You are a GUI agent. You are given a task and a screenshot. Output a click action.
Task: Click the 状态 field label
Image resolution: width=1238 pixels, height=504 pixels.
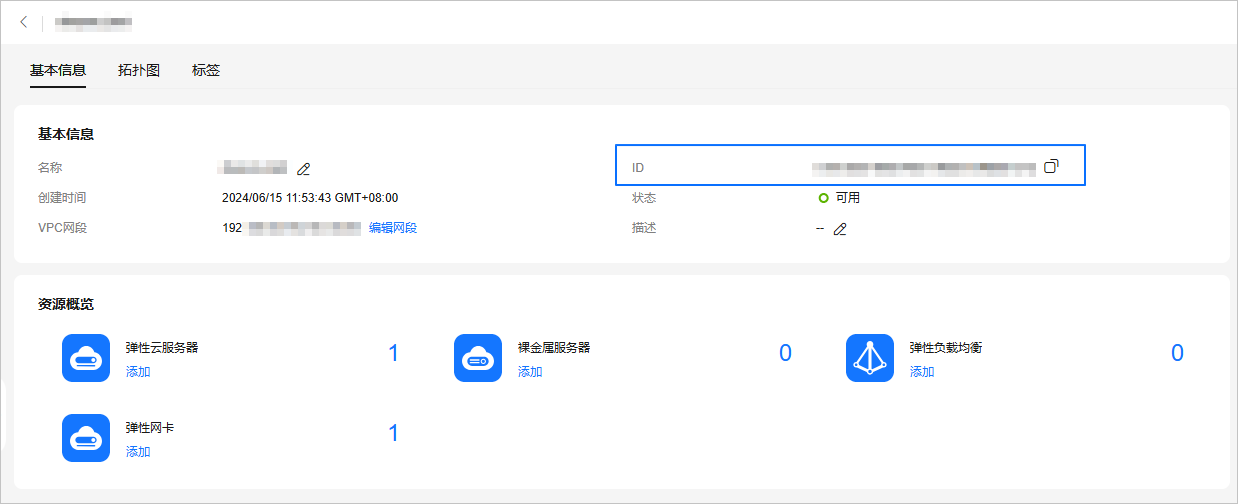point(644,198)
